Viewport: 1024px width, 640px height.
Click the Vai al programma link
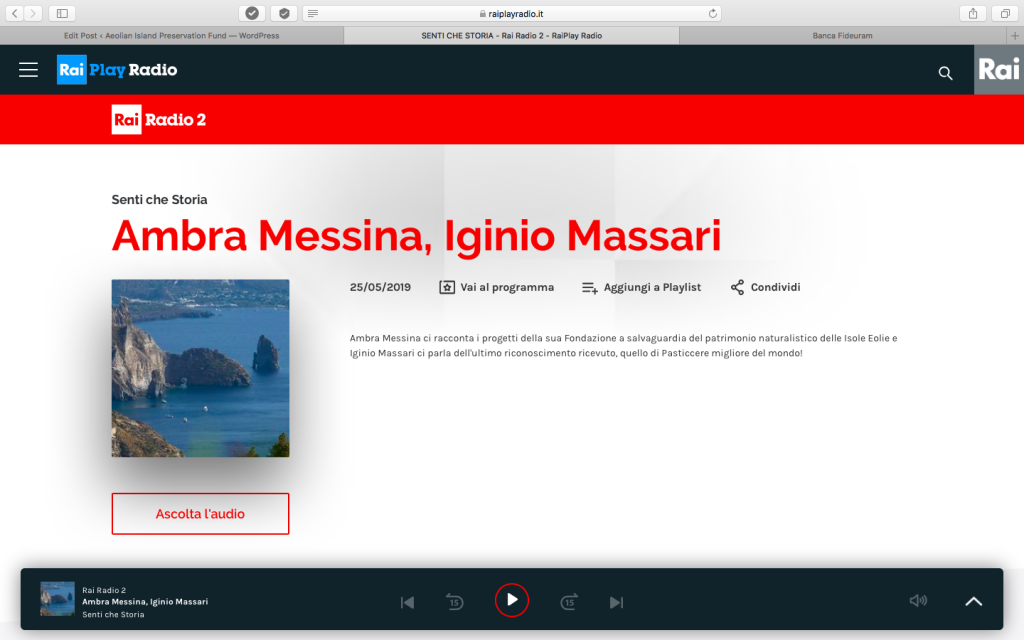[x=496, y=287]
